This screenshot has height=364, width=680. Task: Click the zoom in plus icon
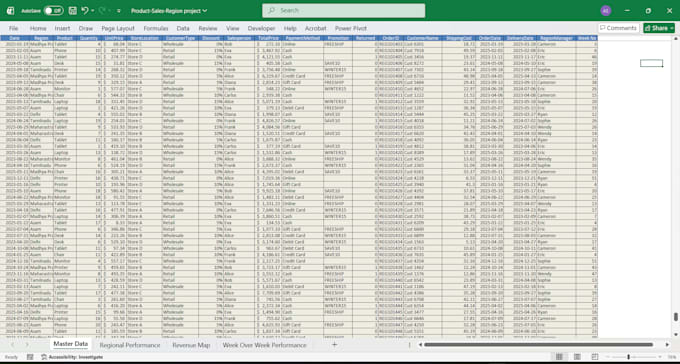point(660,357)
